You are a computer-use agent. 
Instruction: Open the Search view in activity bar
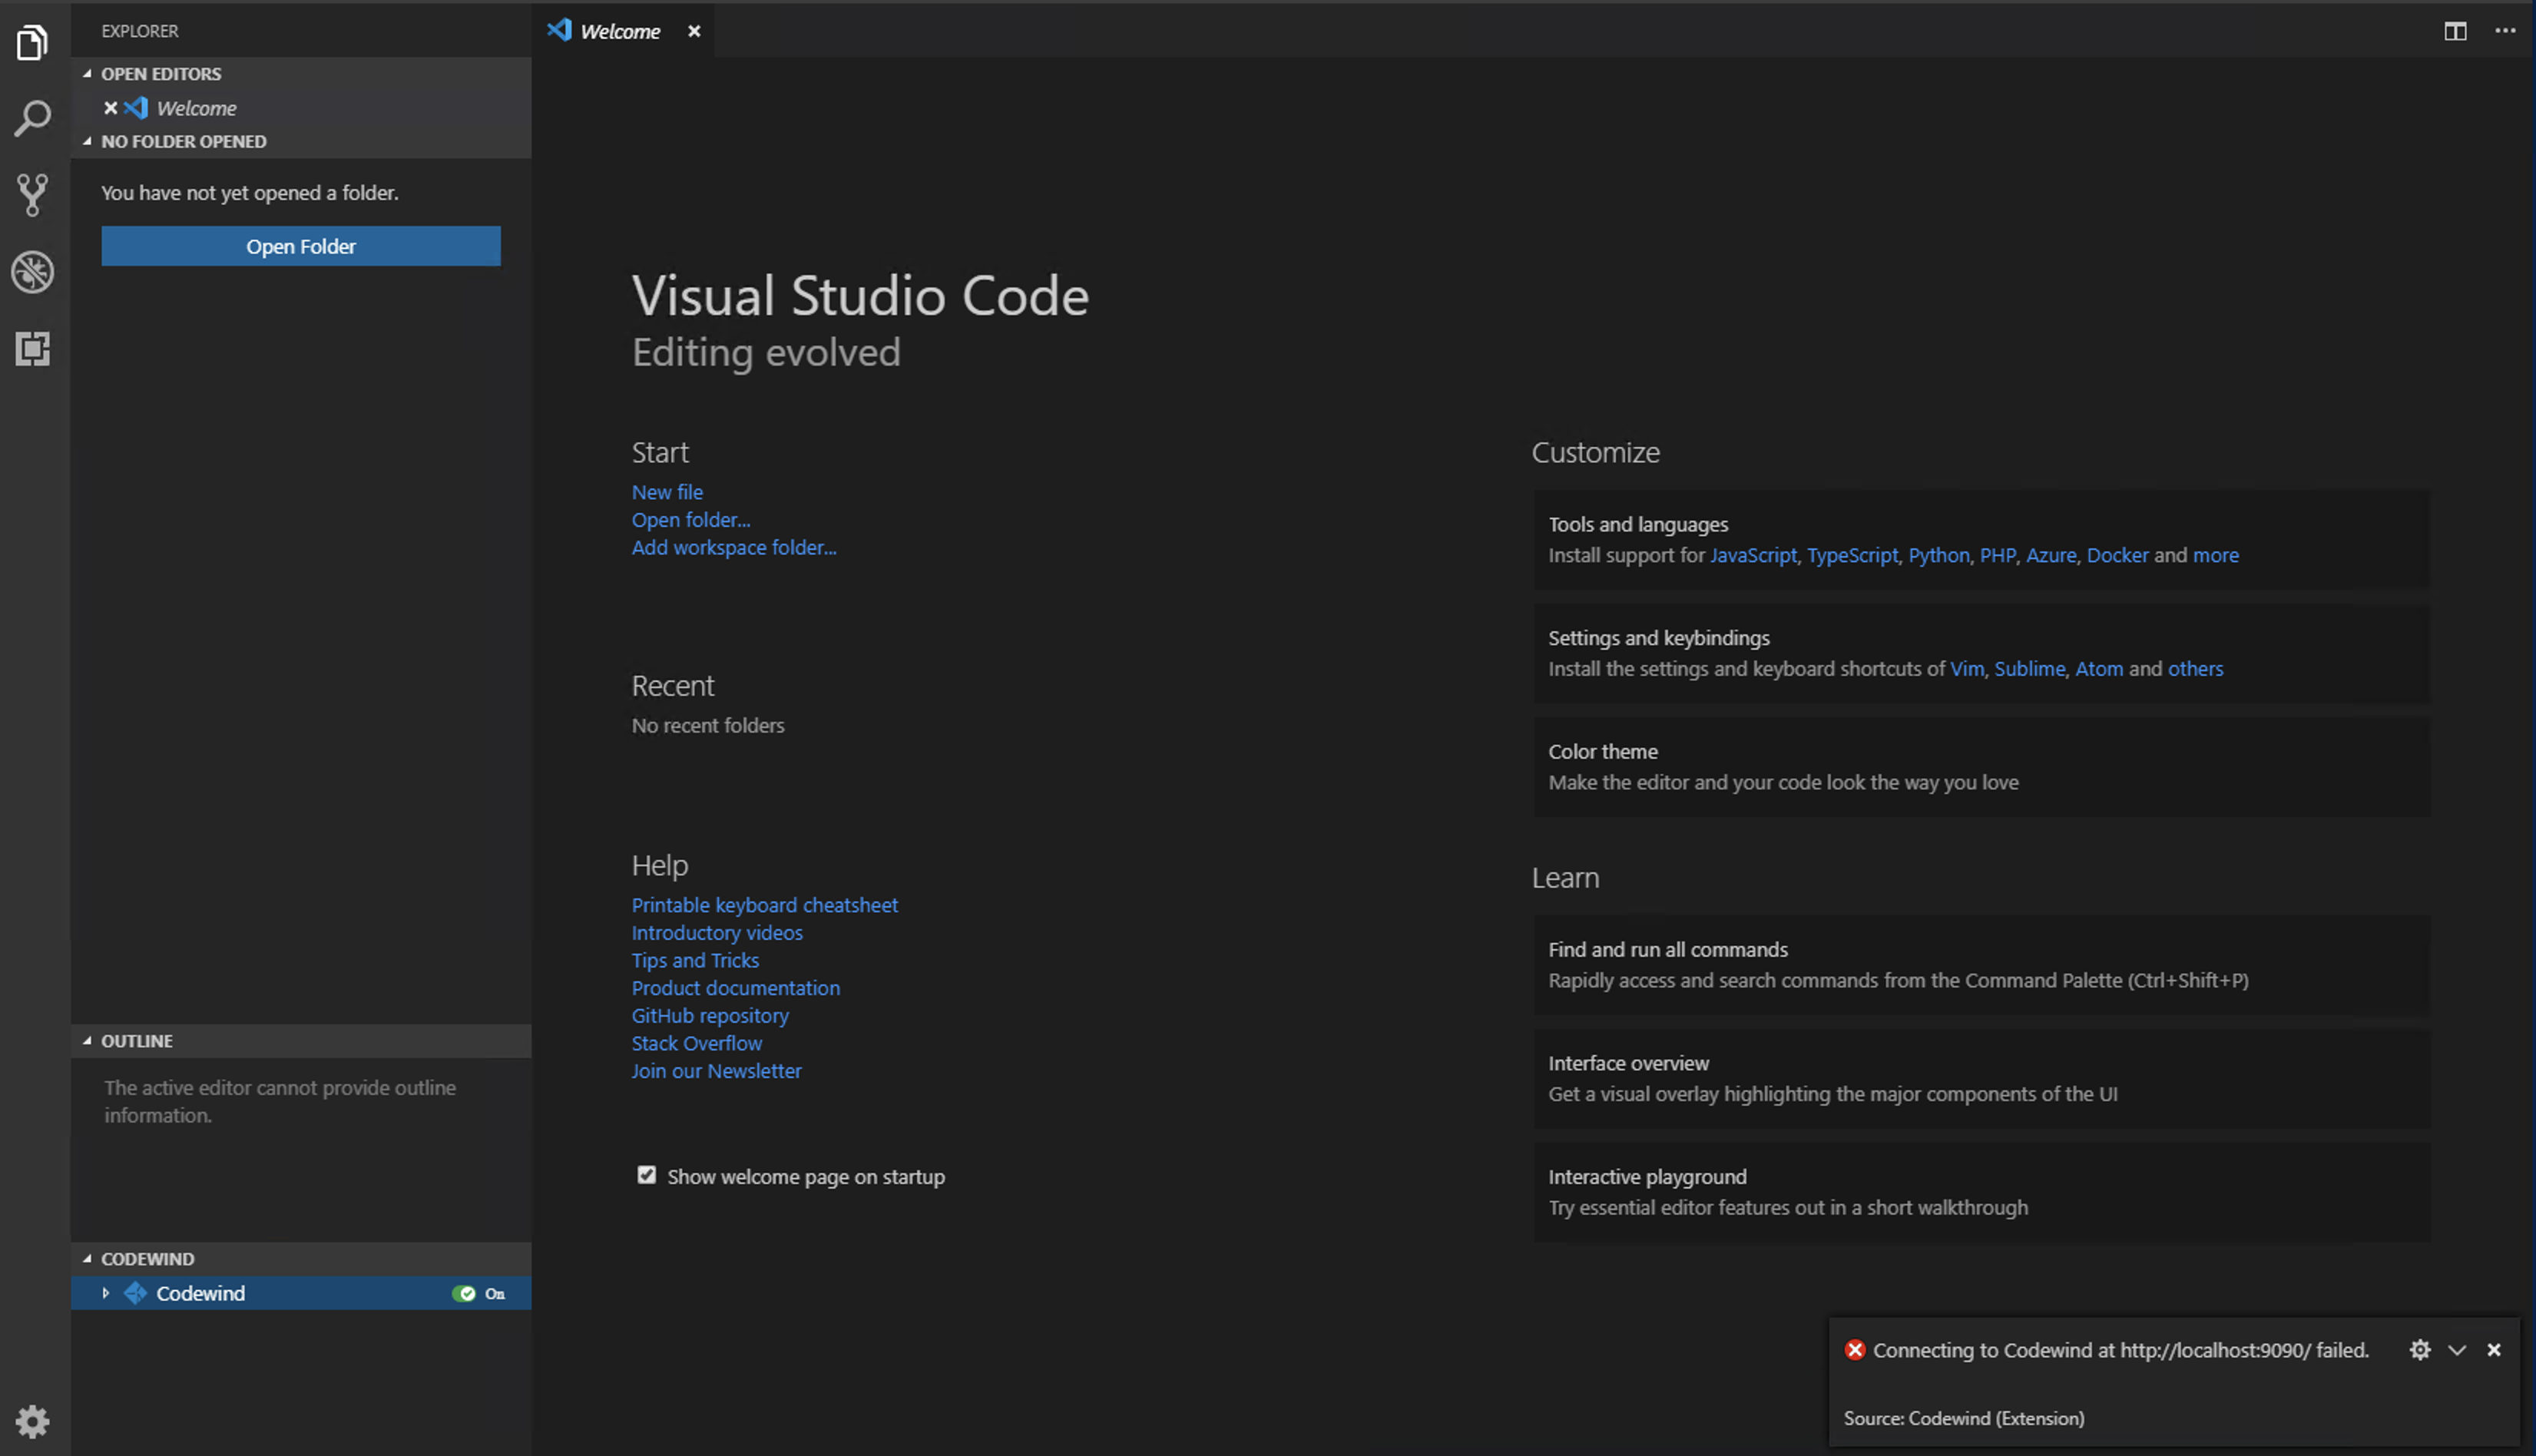click(x=32, y=118)
